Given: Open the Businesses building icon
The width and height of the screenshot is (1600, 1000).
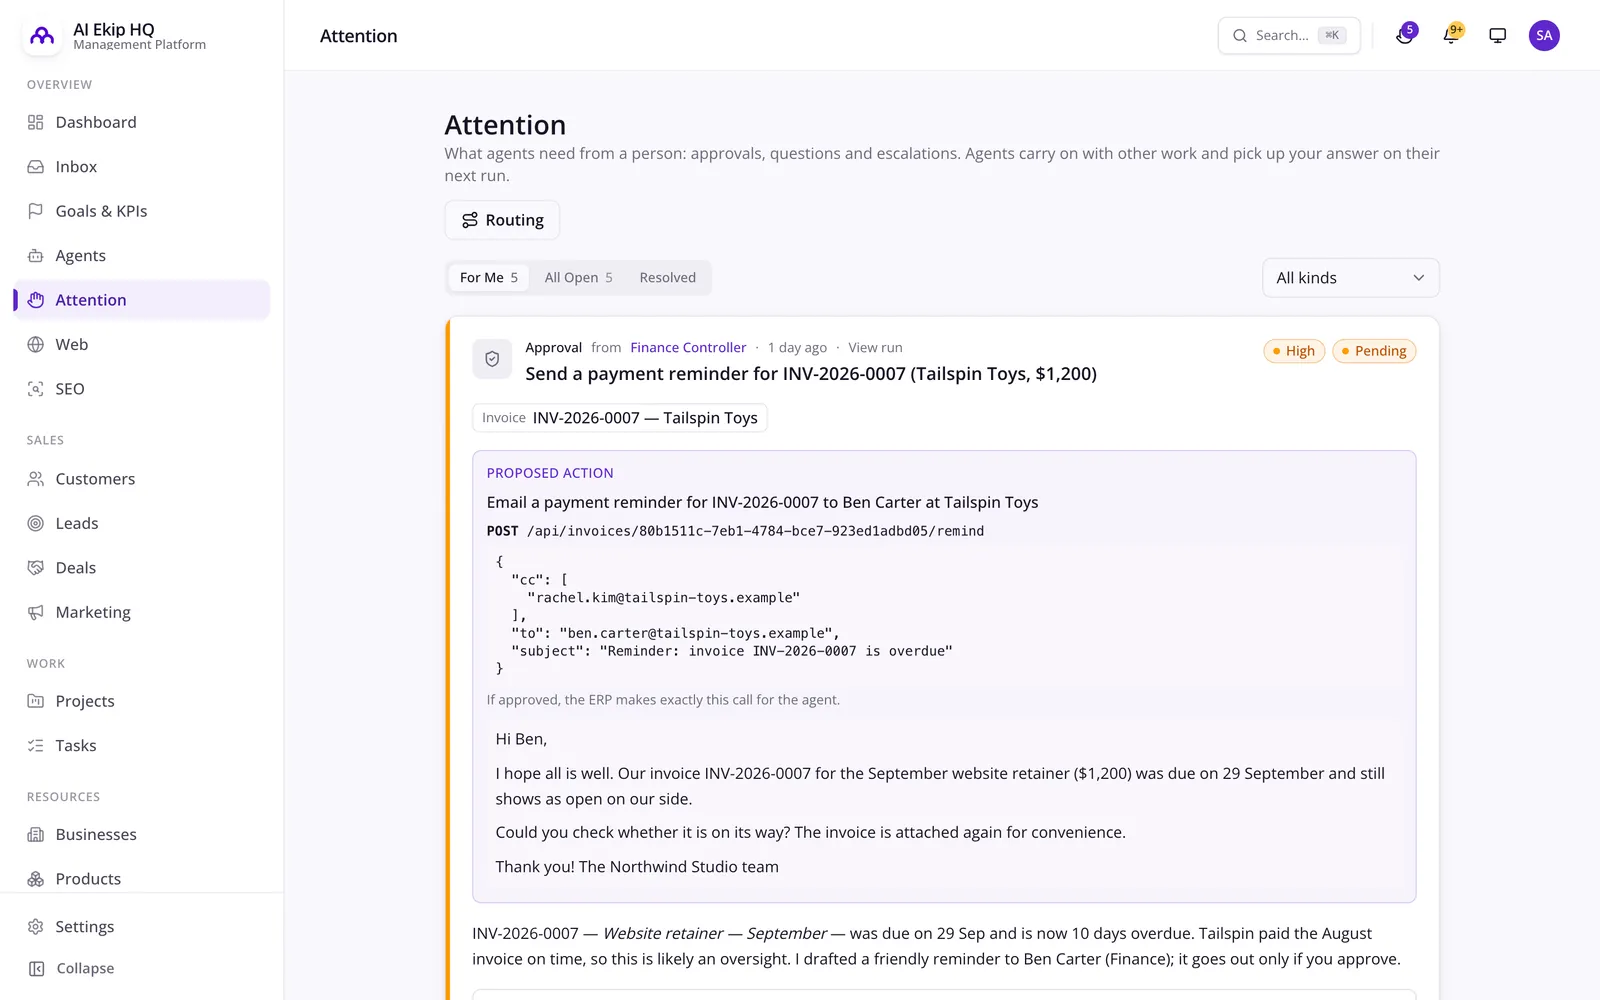Looking at the screenshot, I should click(36, 835).
